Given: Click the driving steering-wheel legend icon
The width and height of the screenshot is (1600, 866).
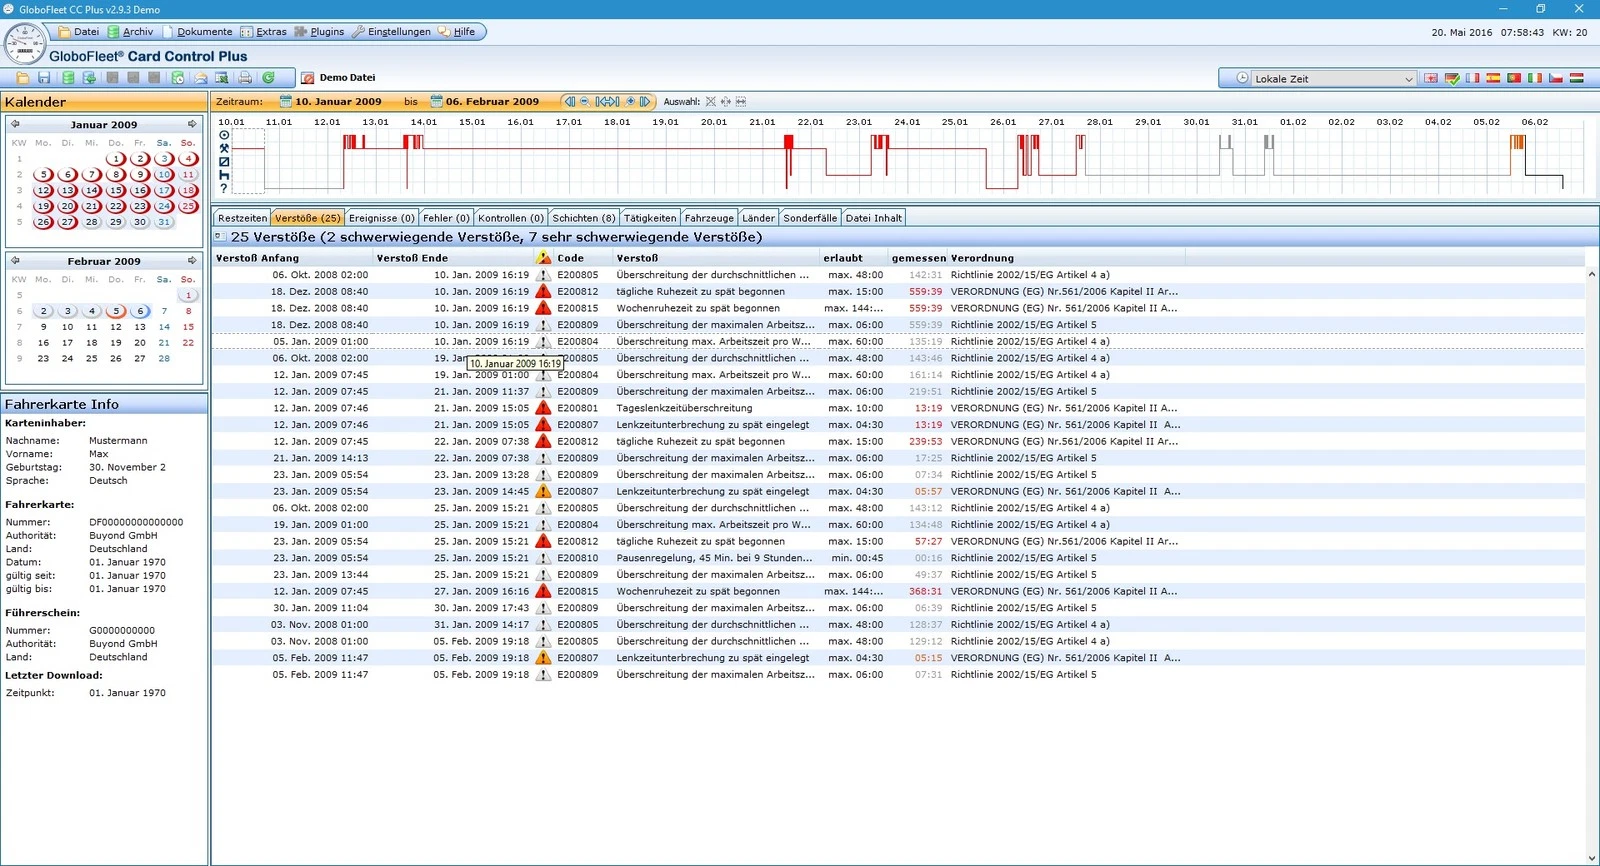Looking at the screenshot, I should [224, 134].
